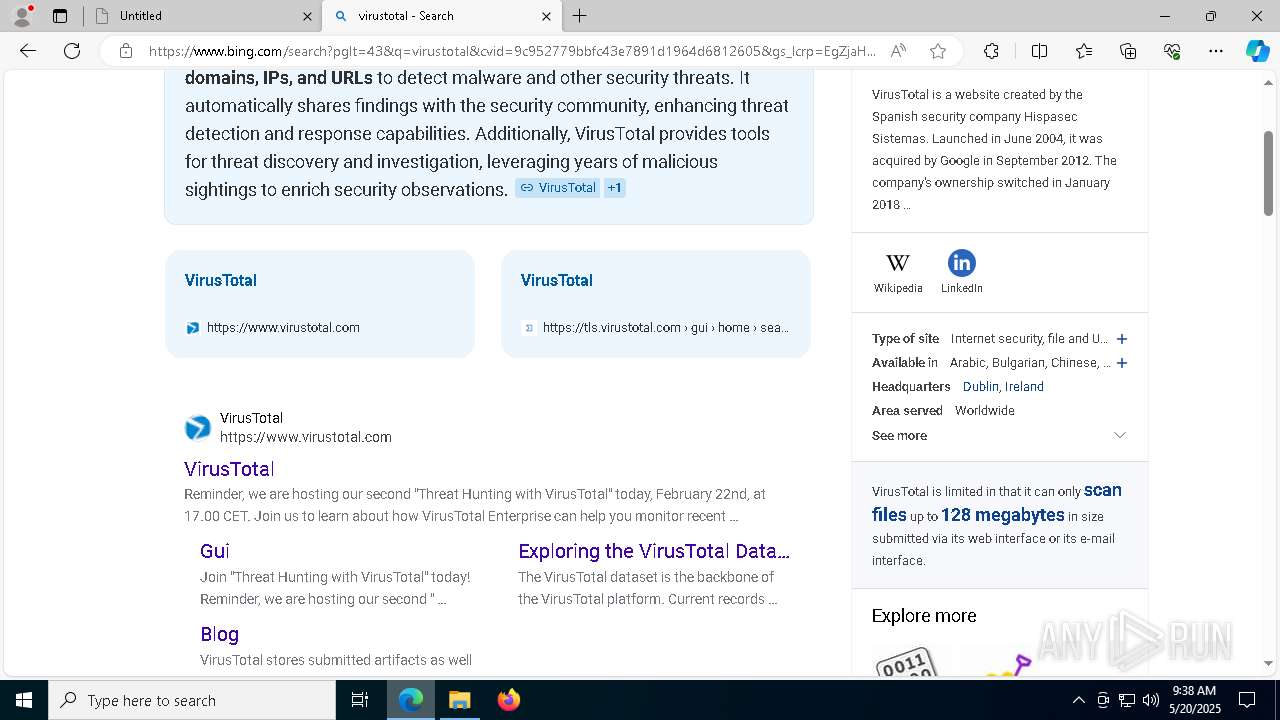Open the Blog sublink

pyautogui.click(x=219, y=634)
